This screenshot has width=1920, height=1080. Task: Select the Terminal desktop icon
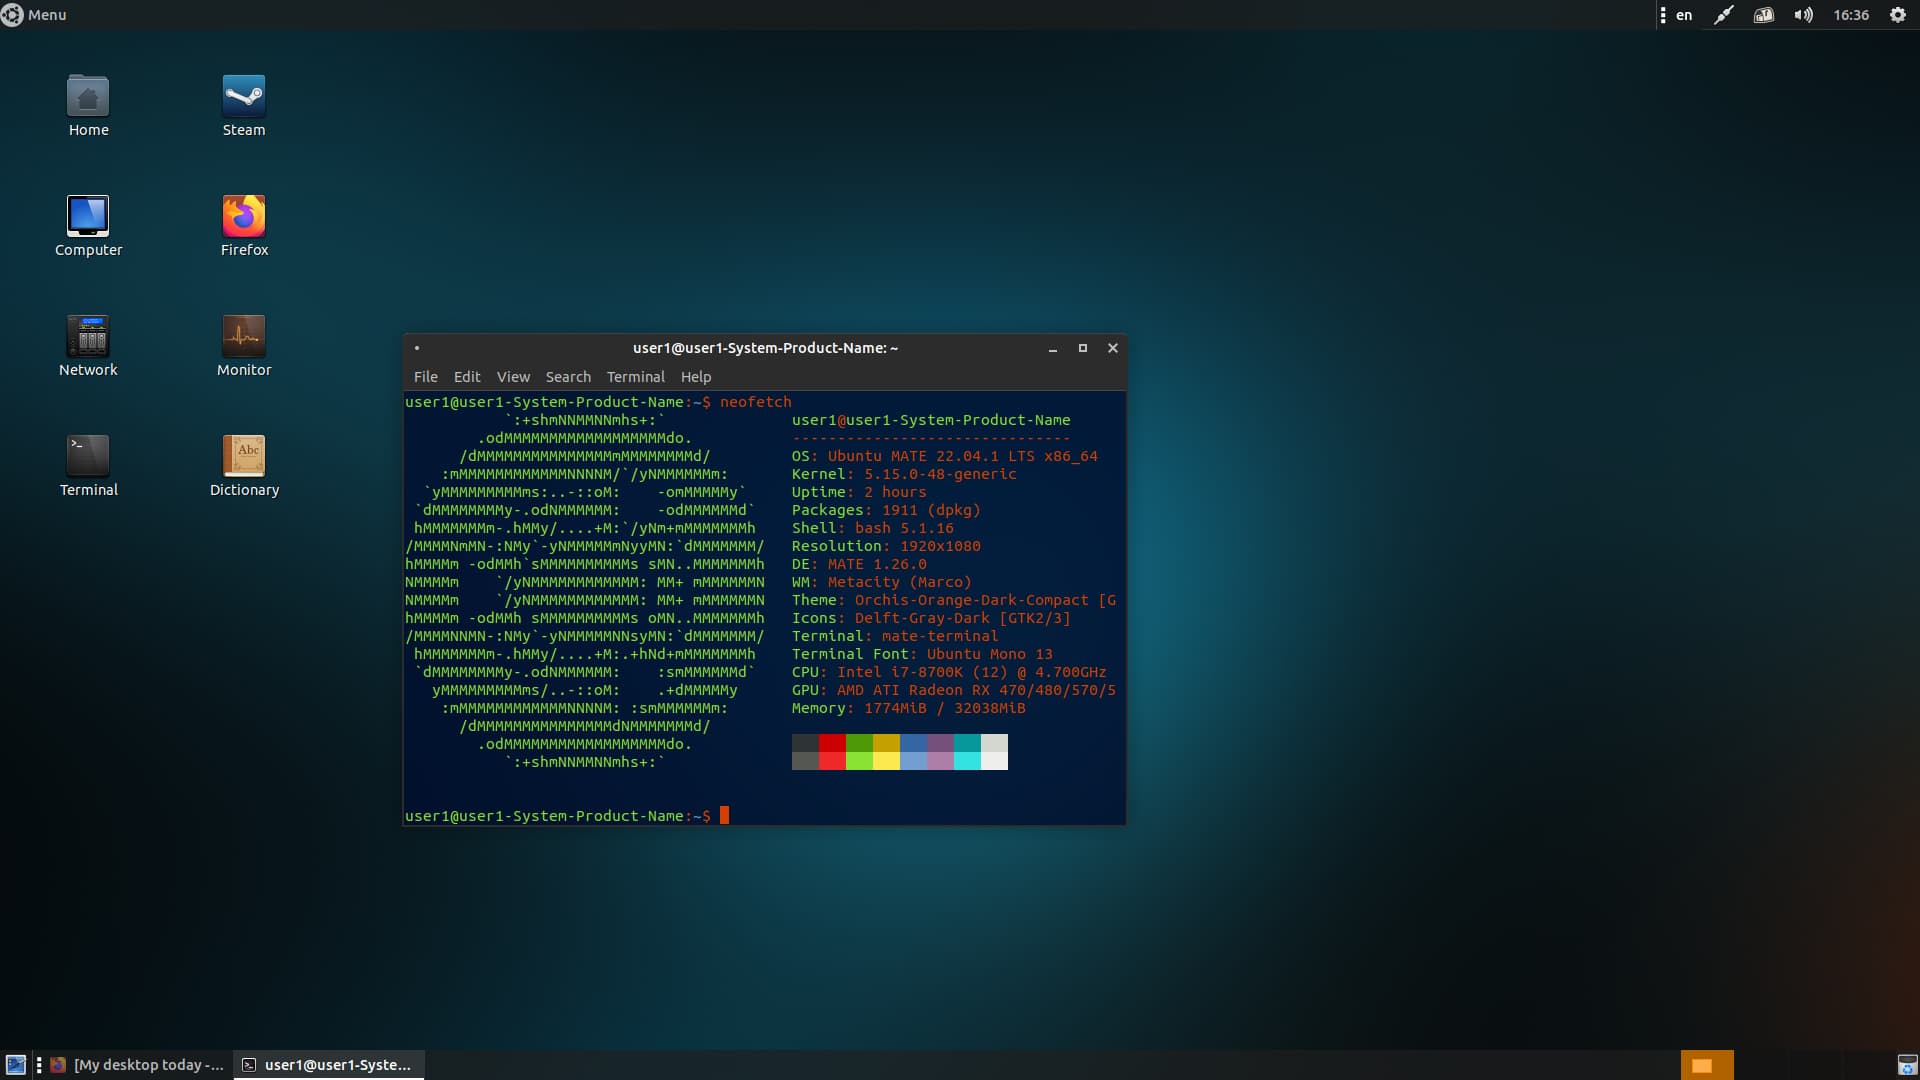(x=88, y=457)
